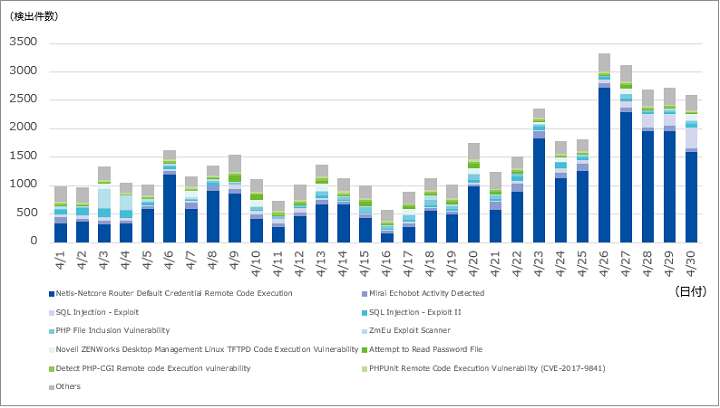The width and height of the screenshot is (720, 408).
Task: Select the Novell ZENWorks TFTPD legend label
Action: 207,350
